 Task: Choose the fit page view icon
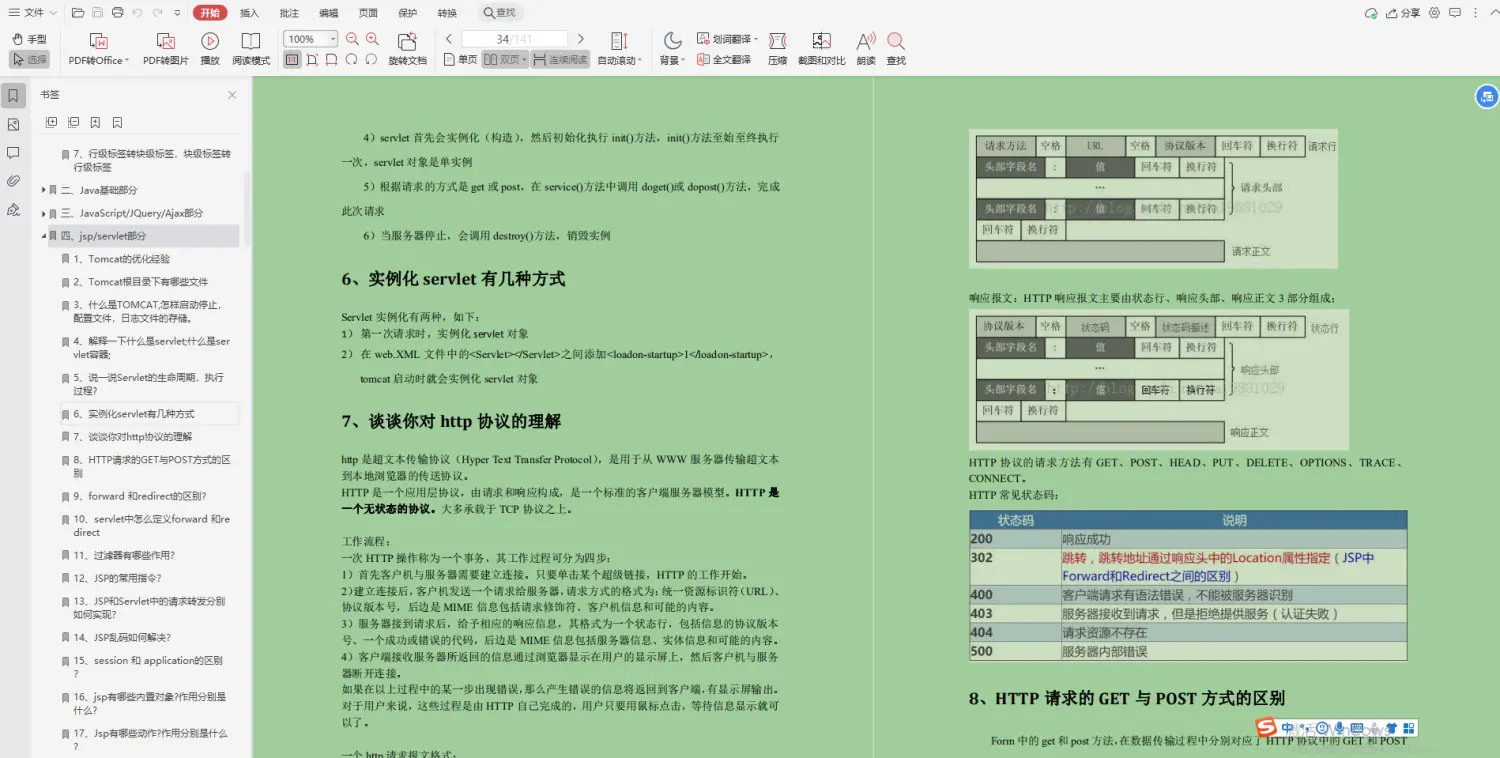pyautogui.click(x=312, y=60)
